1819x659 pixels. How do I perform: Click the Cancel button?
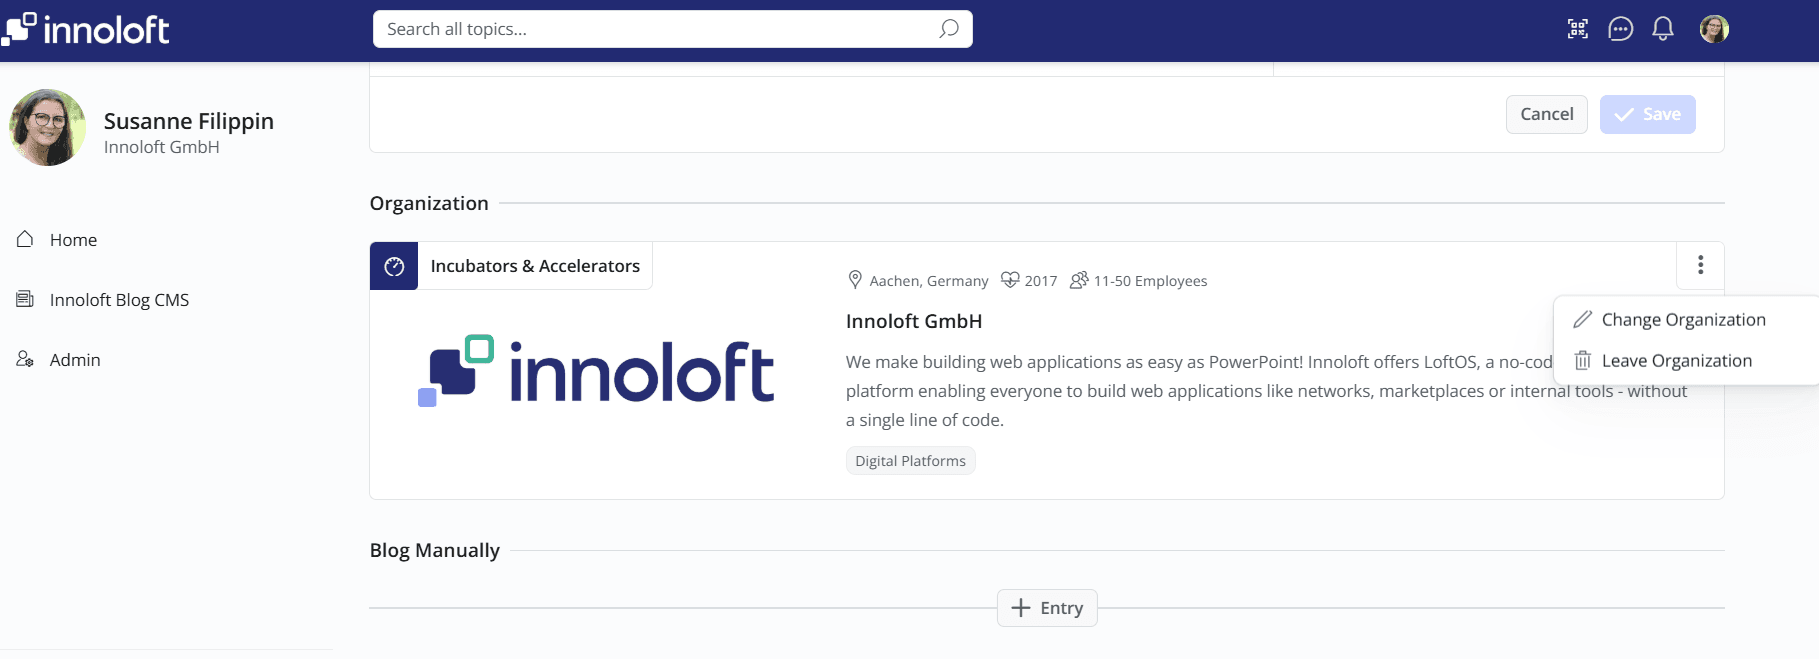tap(1546, 114)
